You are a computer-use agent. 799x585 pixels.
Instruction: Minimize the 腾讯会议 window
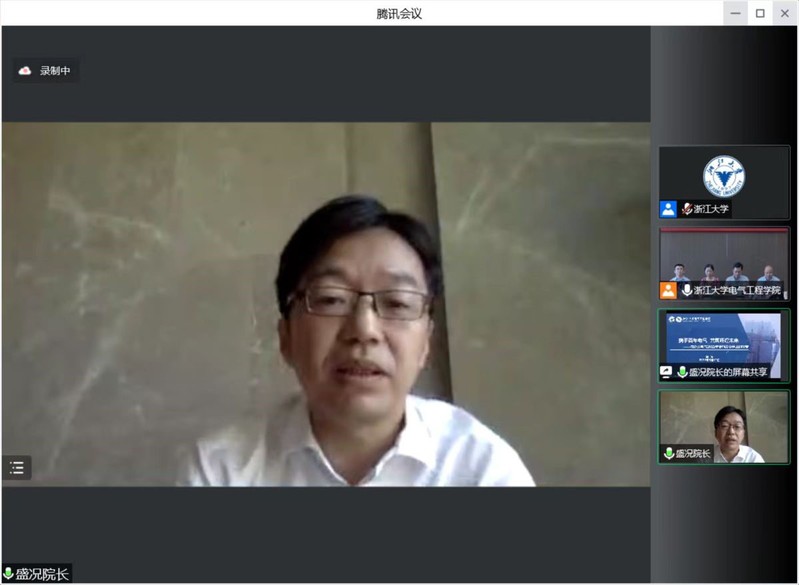(735, 13)
